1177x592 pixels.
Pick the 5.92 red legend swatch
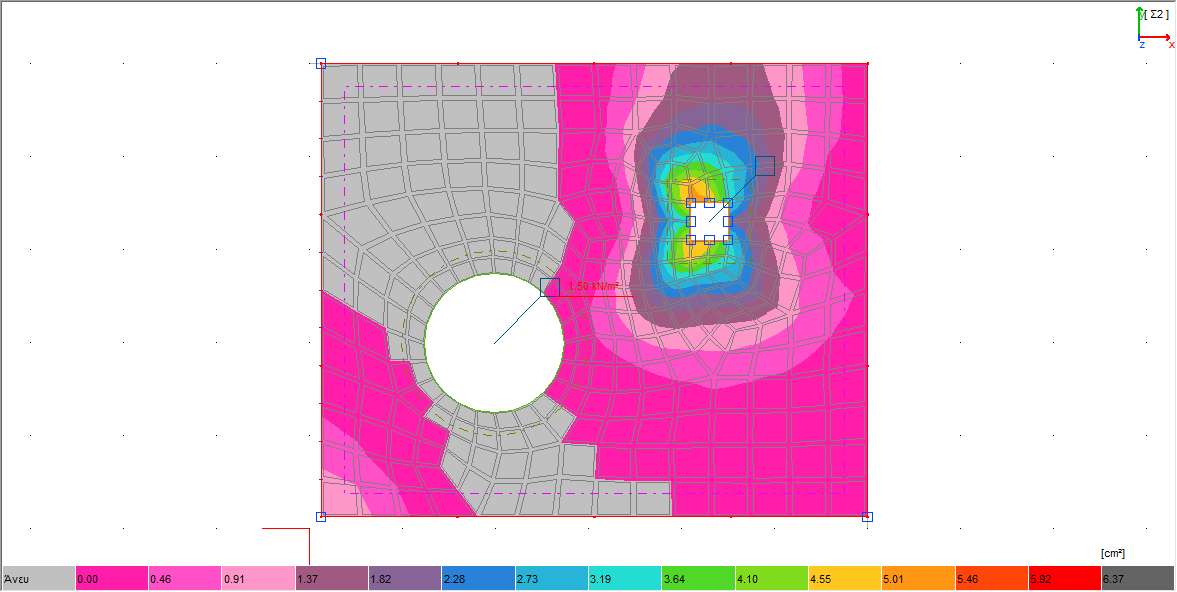(x=1064, y=578)
